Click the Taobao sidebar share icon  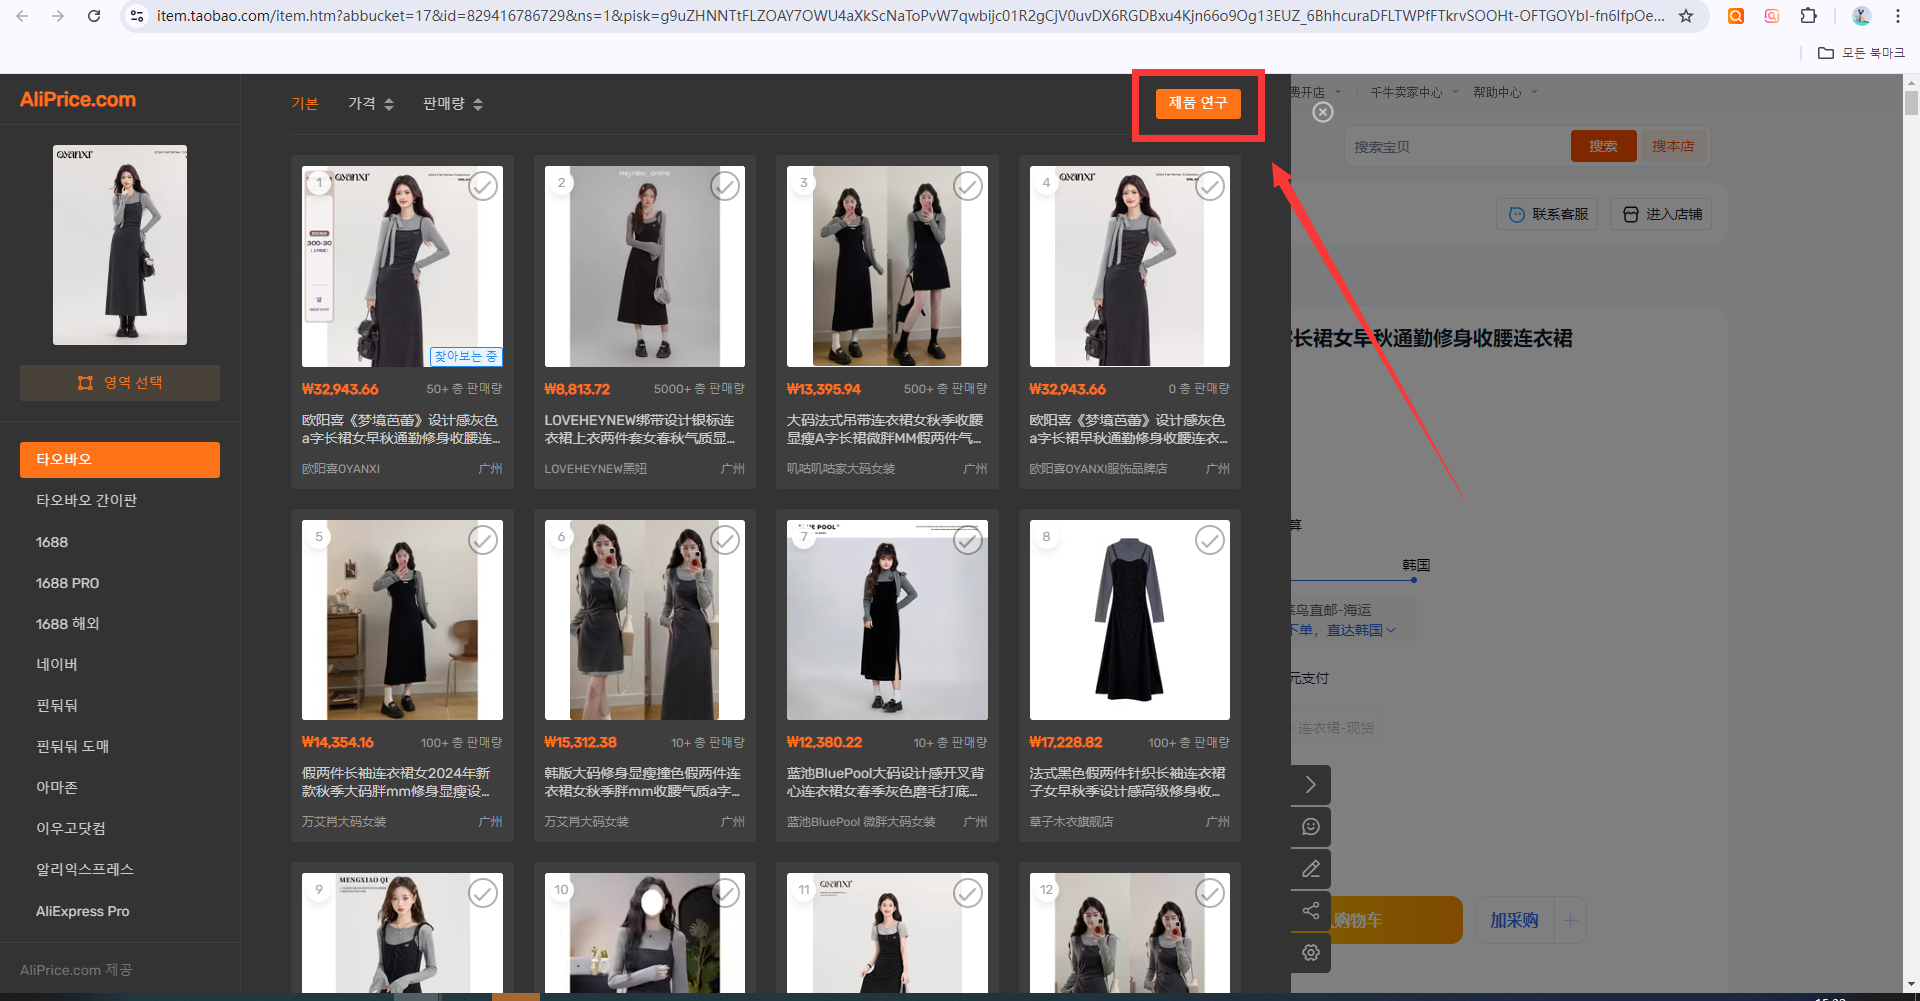tap(1311, 911)
